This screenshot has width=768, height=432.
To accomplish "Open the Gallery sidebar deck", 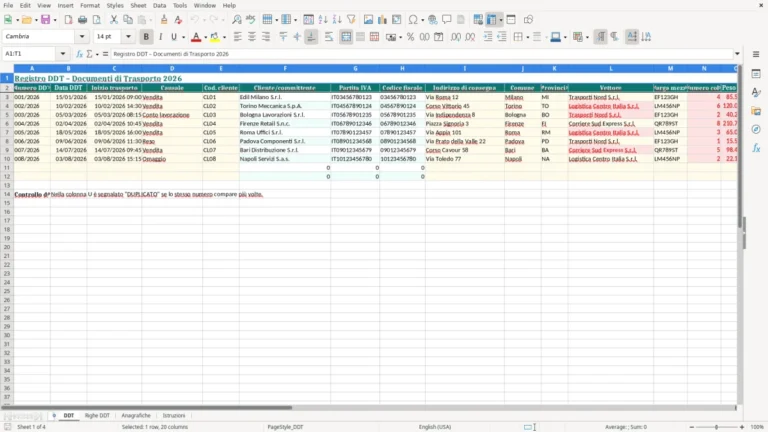I will pyautogui.click(x=756, y=111).
